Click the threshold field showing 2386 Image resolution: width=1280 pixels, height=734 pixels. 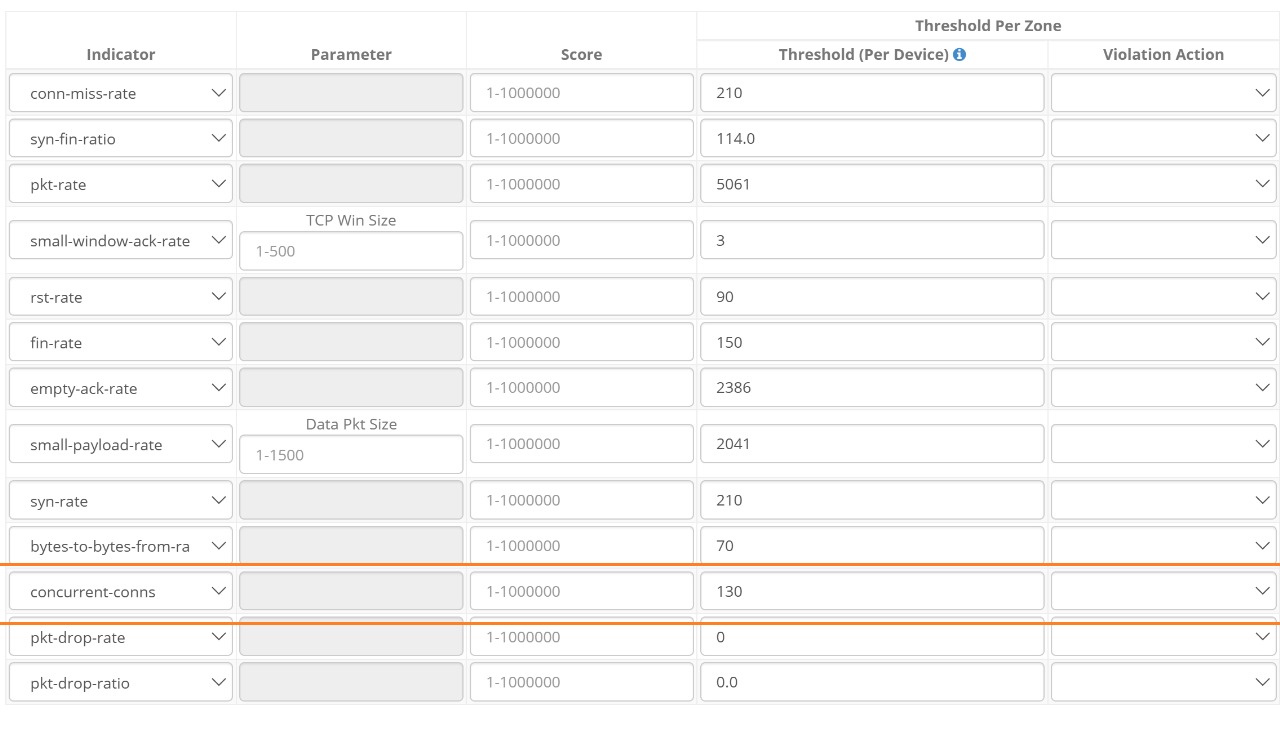pos(871,388)
